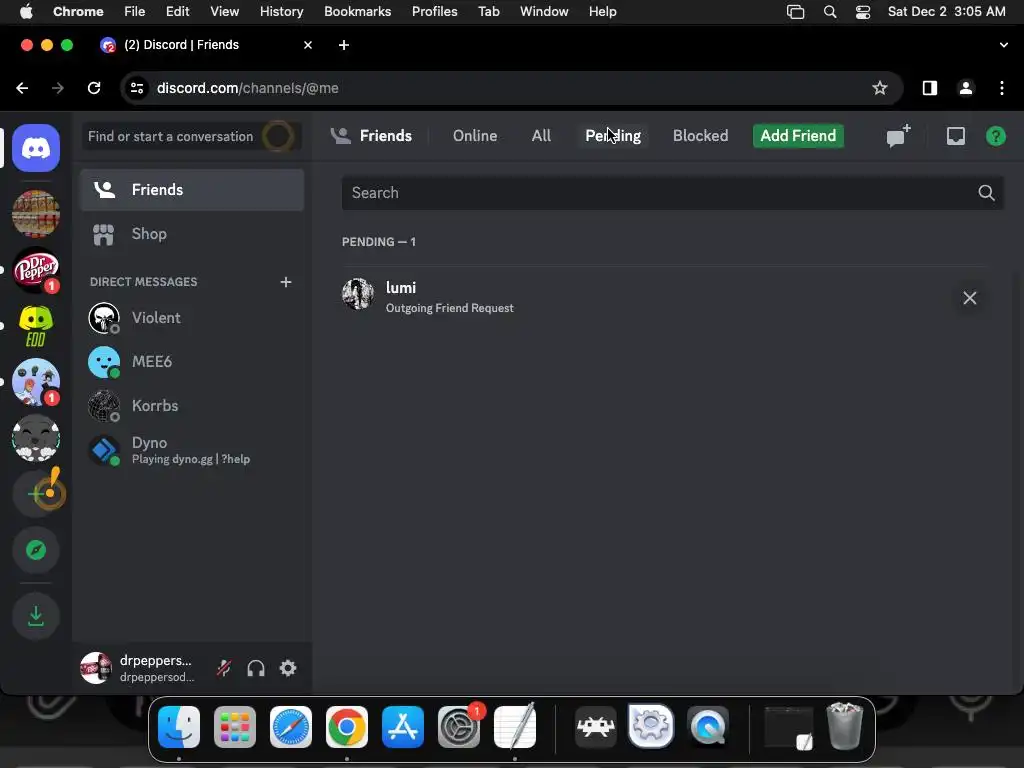Open the Dr Pepper server icon
1024x768 pixels.
tap(36, 270)
